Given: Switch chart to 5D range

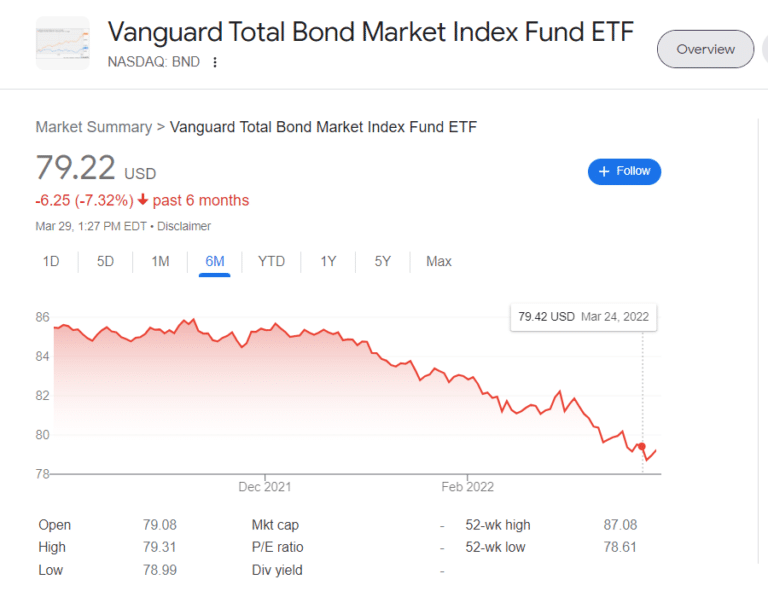Looking at the screenshot, I should [x=105, y=262].
